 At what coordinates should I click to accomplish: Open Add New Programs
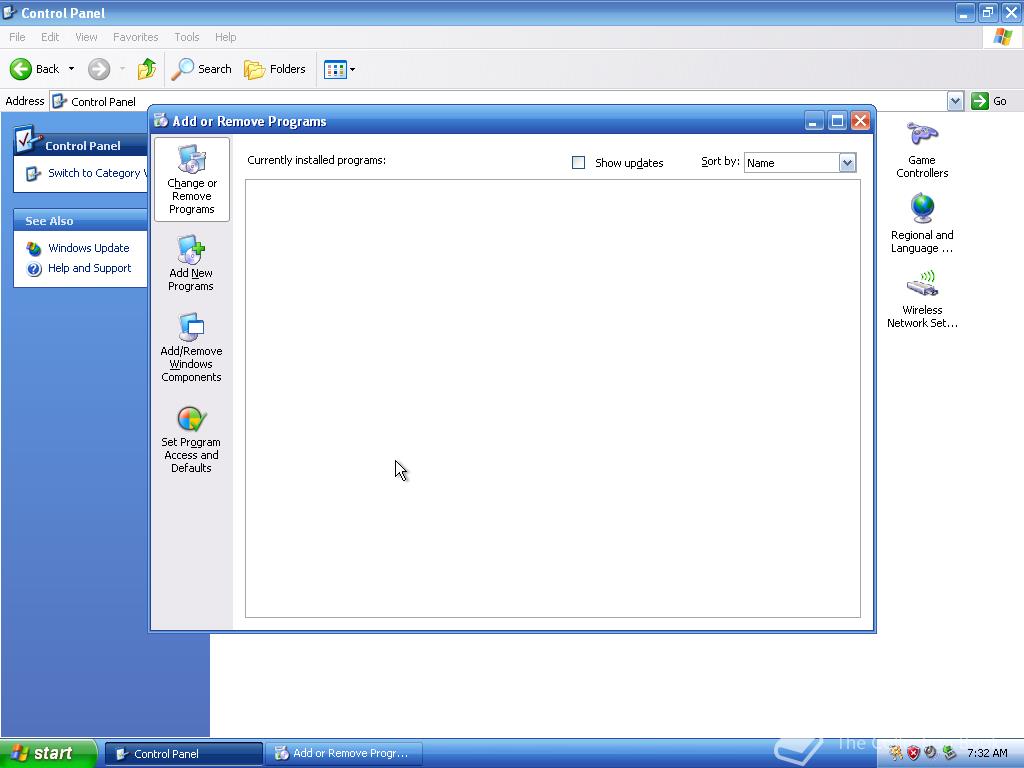pyautogui.click(x=191, y=263)
